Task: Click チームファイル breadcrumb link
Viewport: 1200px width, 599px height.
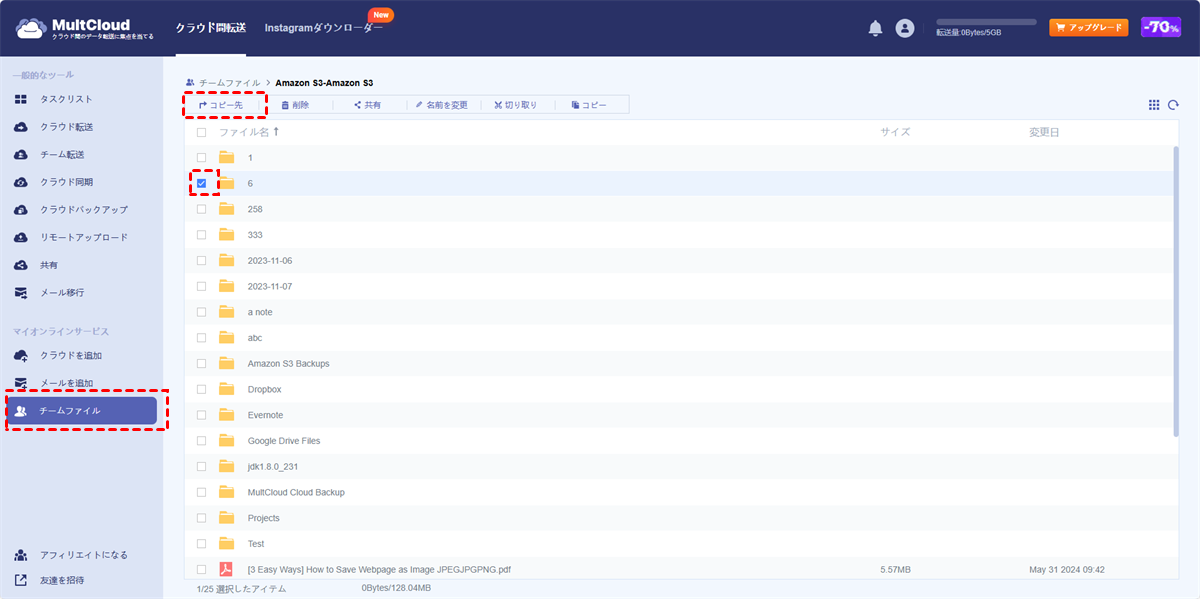Action: coord(230,82)
